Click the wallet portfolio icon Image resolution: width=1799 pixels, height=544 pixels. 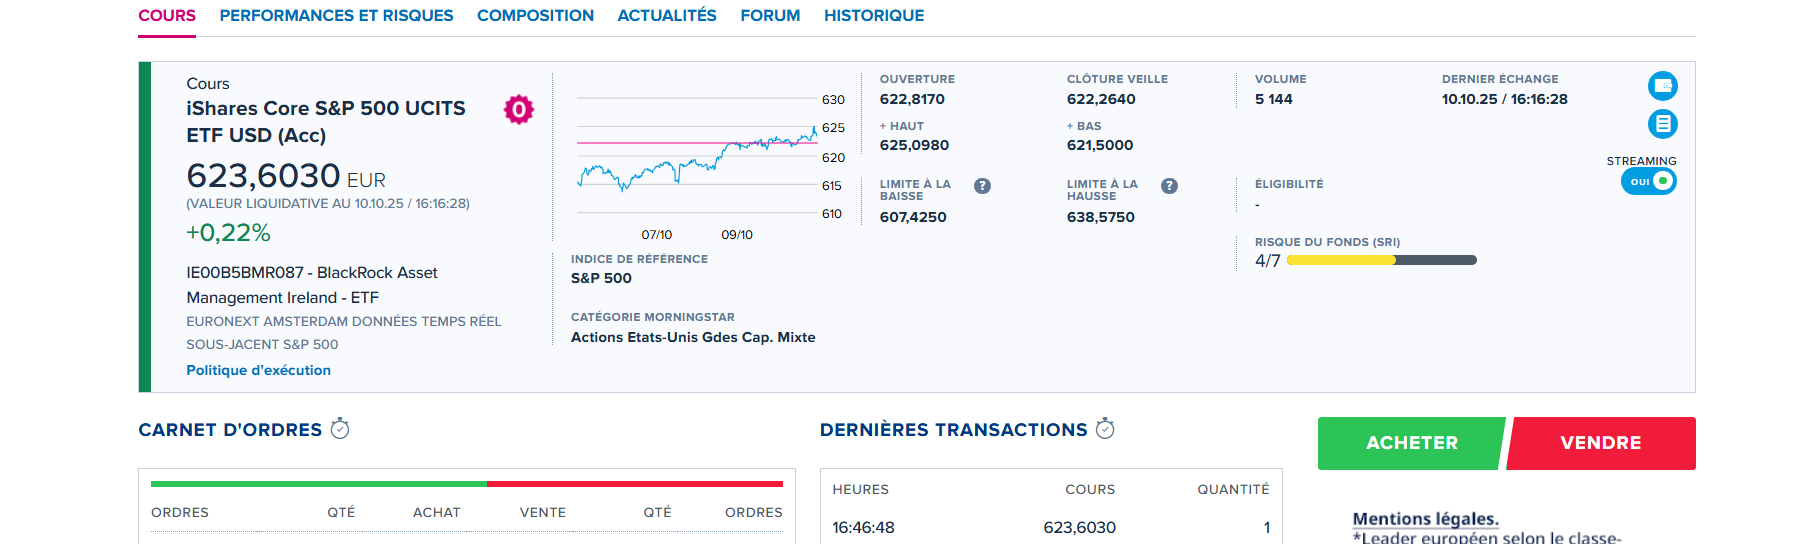click(x=1662, y=86)
